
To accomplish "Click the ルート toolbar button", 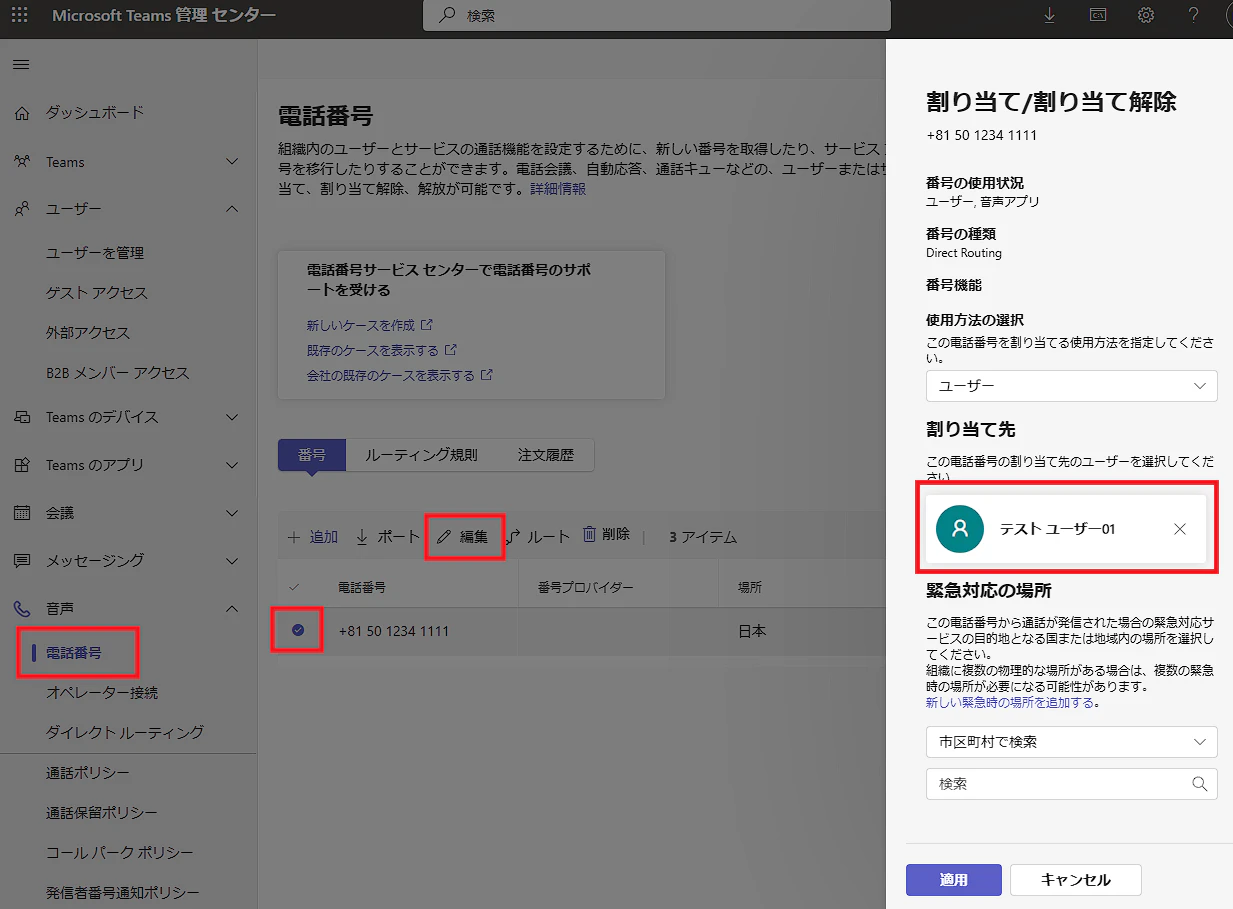I will [x=538, y=537].
